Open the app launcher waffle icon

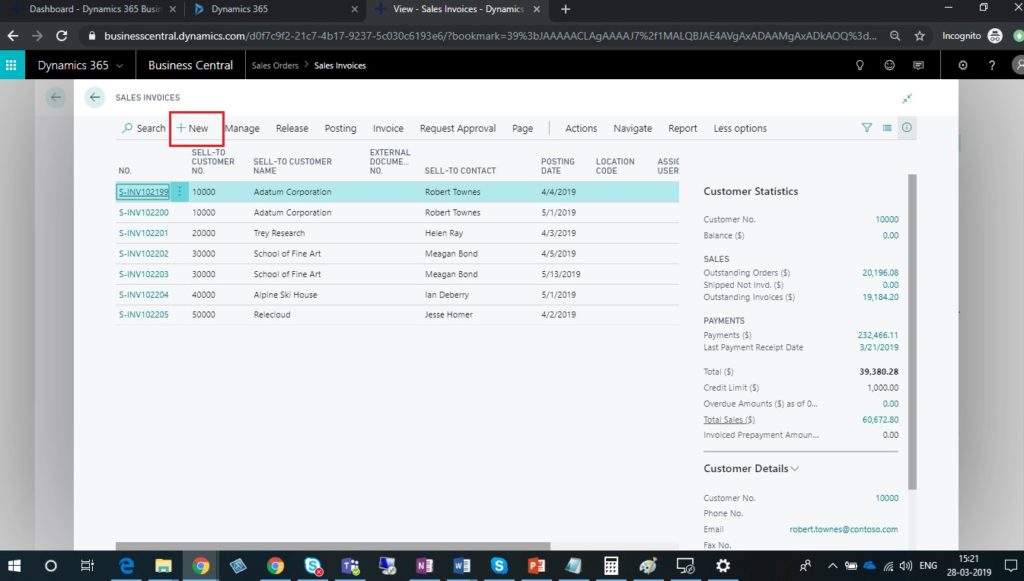[12, 65]
